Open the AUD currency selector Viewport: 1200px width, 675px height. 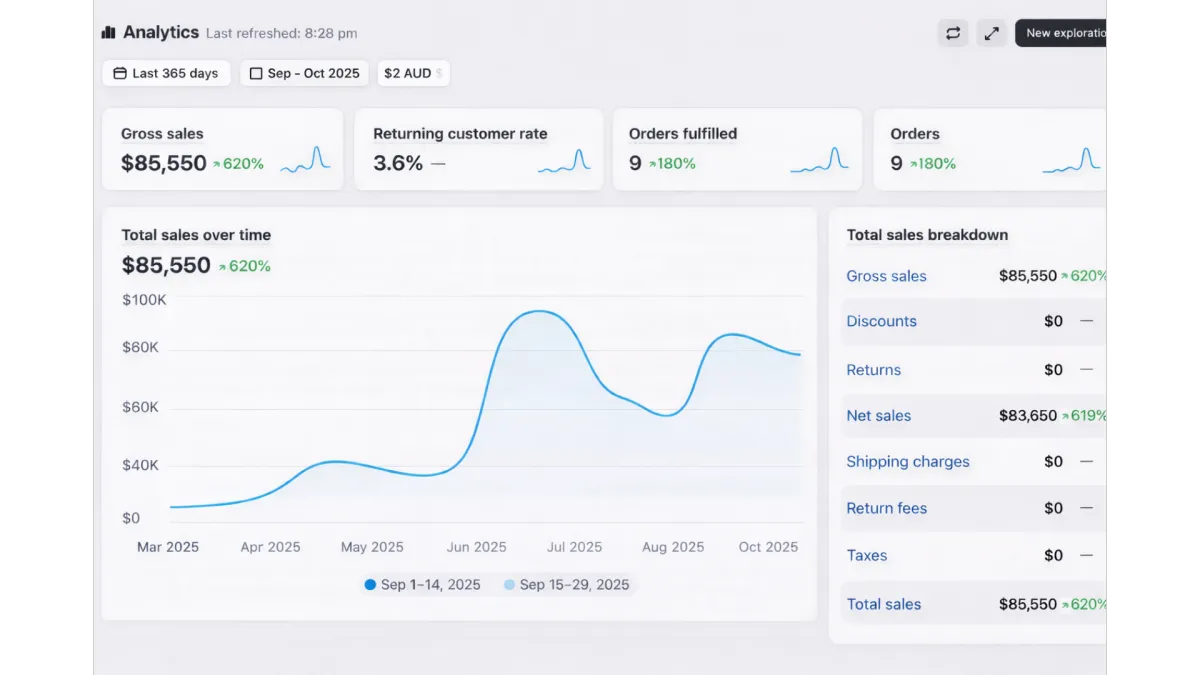tap(413, 73)
